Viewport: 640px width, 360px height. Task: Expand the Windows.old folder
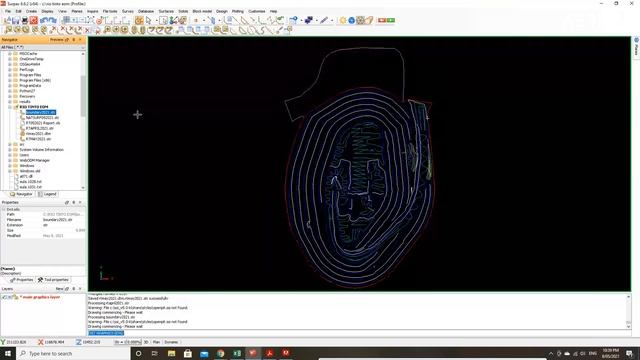coord(10,171)
